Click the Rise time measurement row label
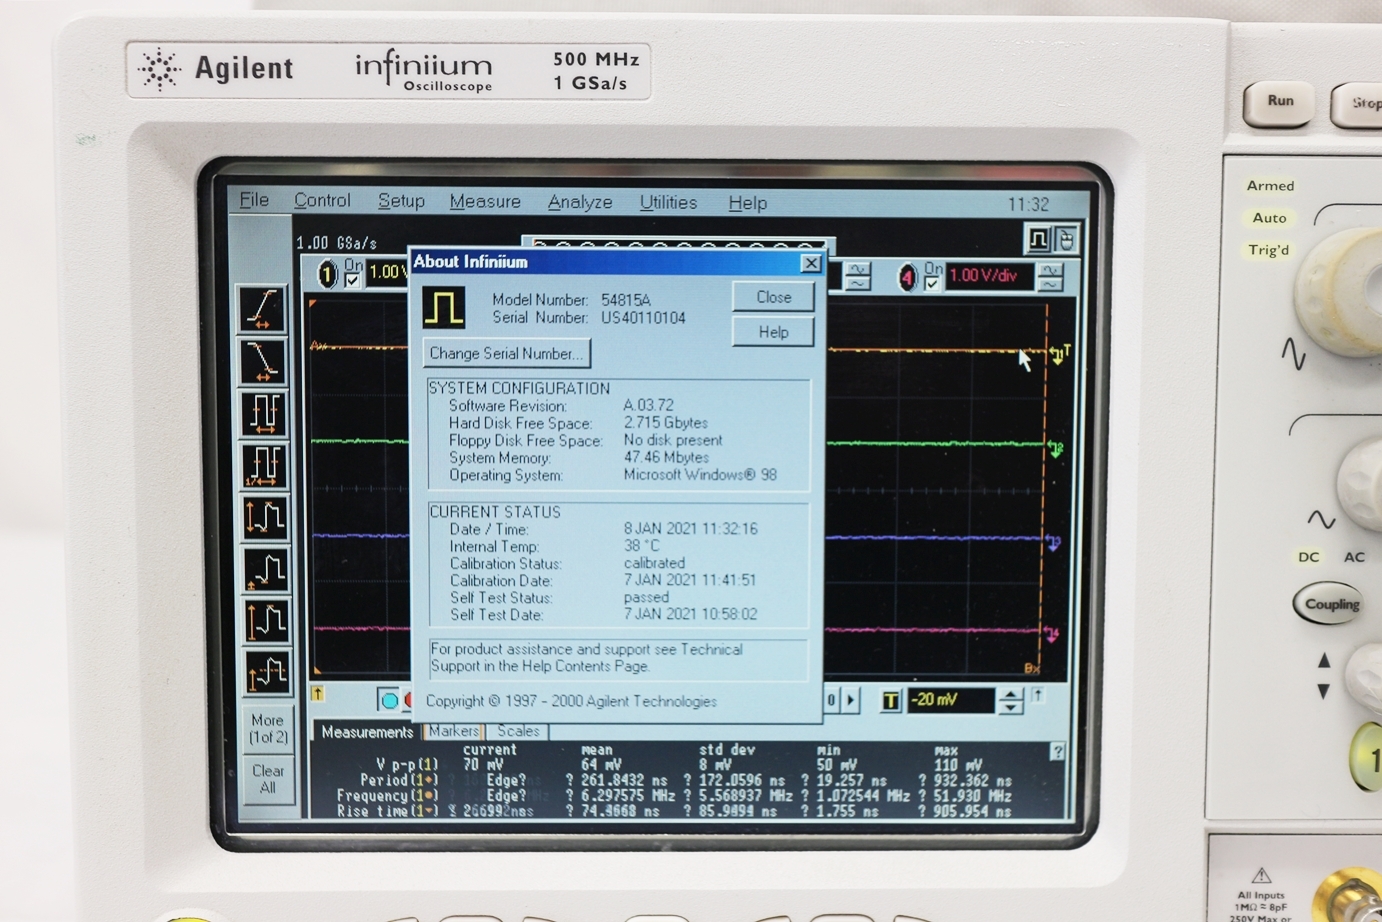This screenshot has height=922, width=1382. point(388,811)
